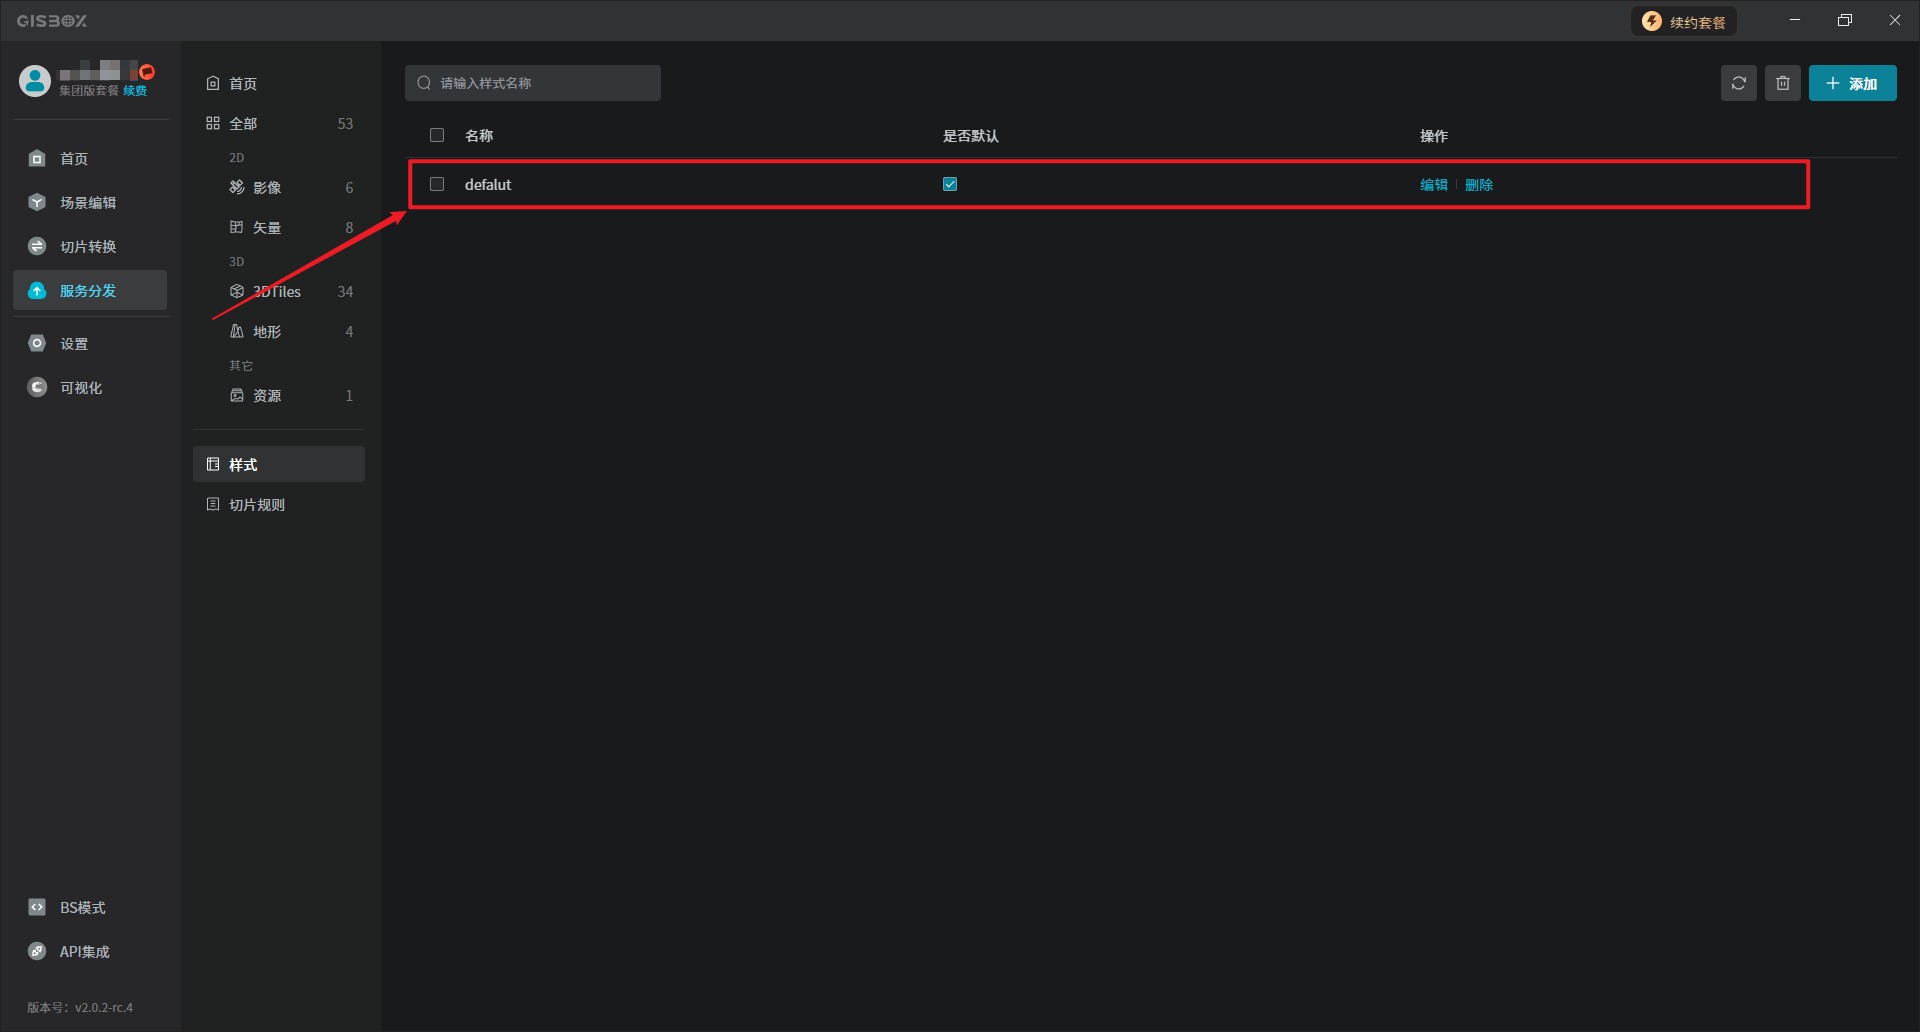This screenshot has height=1032, width=1920.
Task: Click the user avatar icon
Action: (35, 81)
